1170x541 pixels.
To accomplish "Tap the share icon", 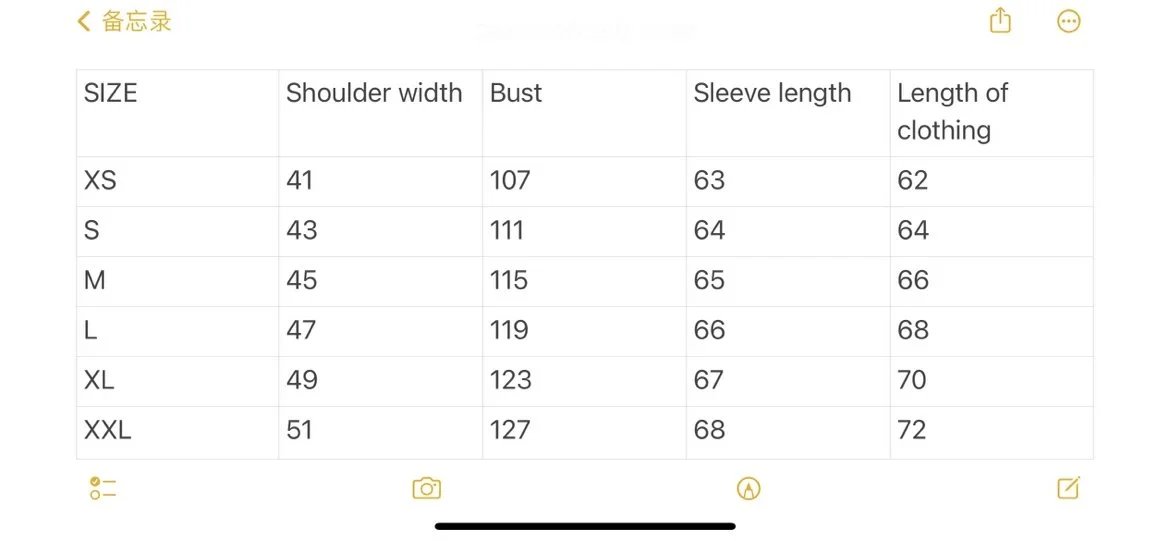I will click(x=1000, y=21).
